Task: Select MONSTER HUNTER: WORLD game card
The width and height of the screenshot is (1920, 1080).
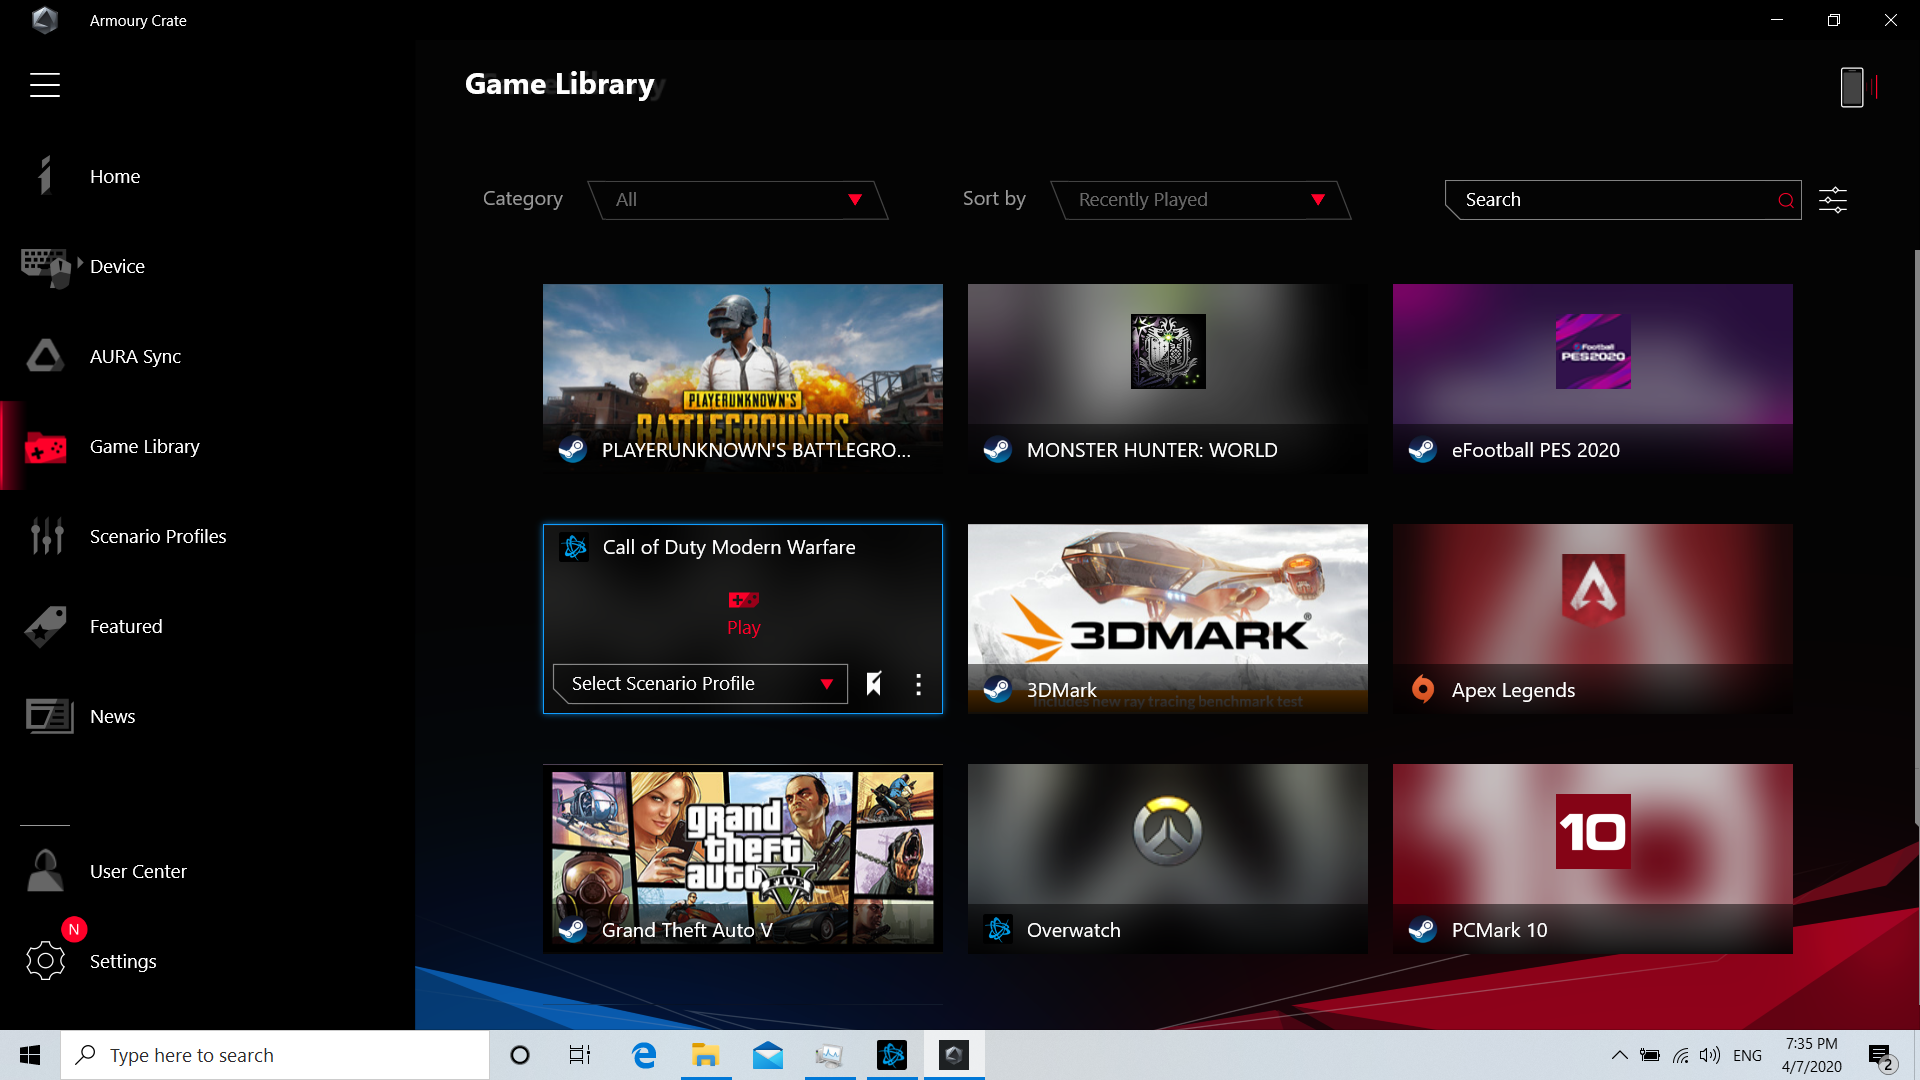Action: click(1168, 378)
